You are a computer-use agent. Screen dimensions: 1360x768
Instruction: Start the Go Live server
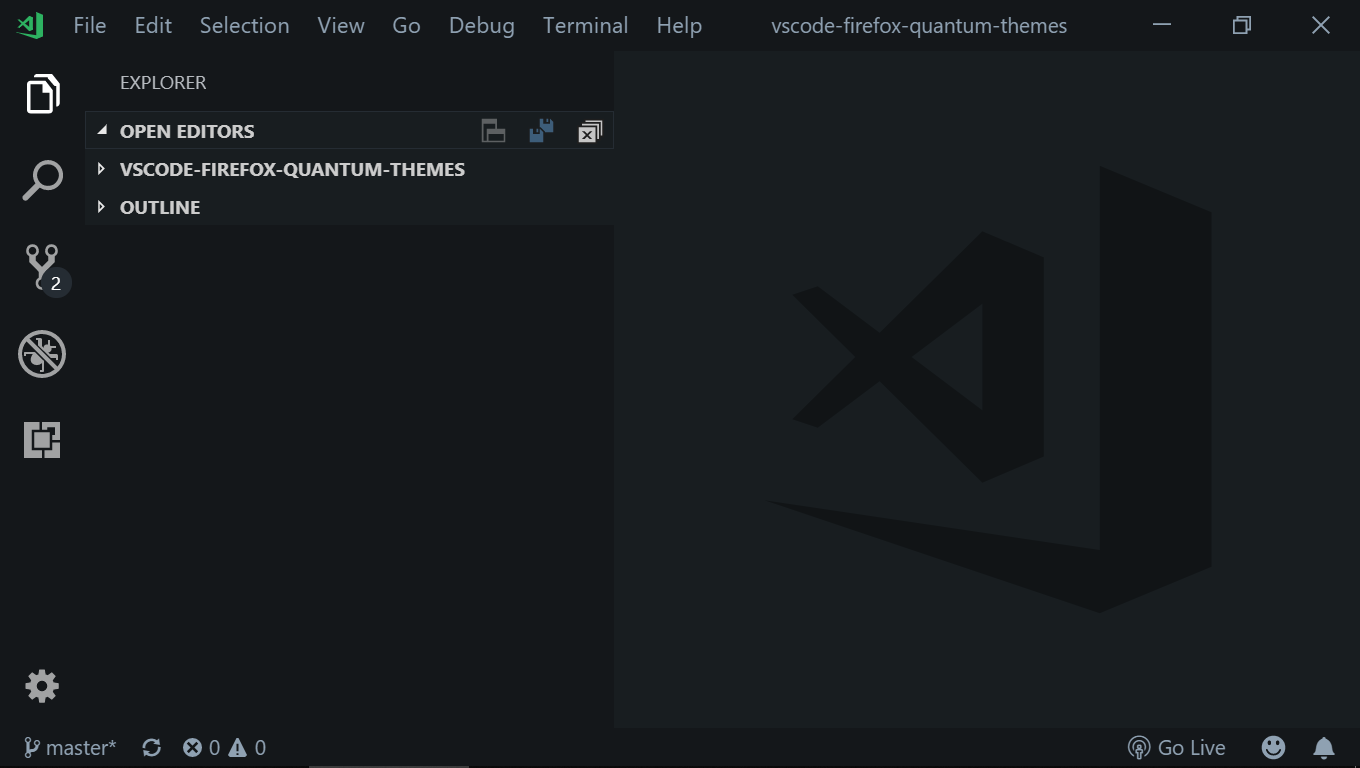(x=1177, y=747)
